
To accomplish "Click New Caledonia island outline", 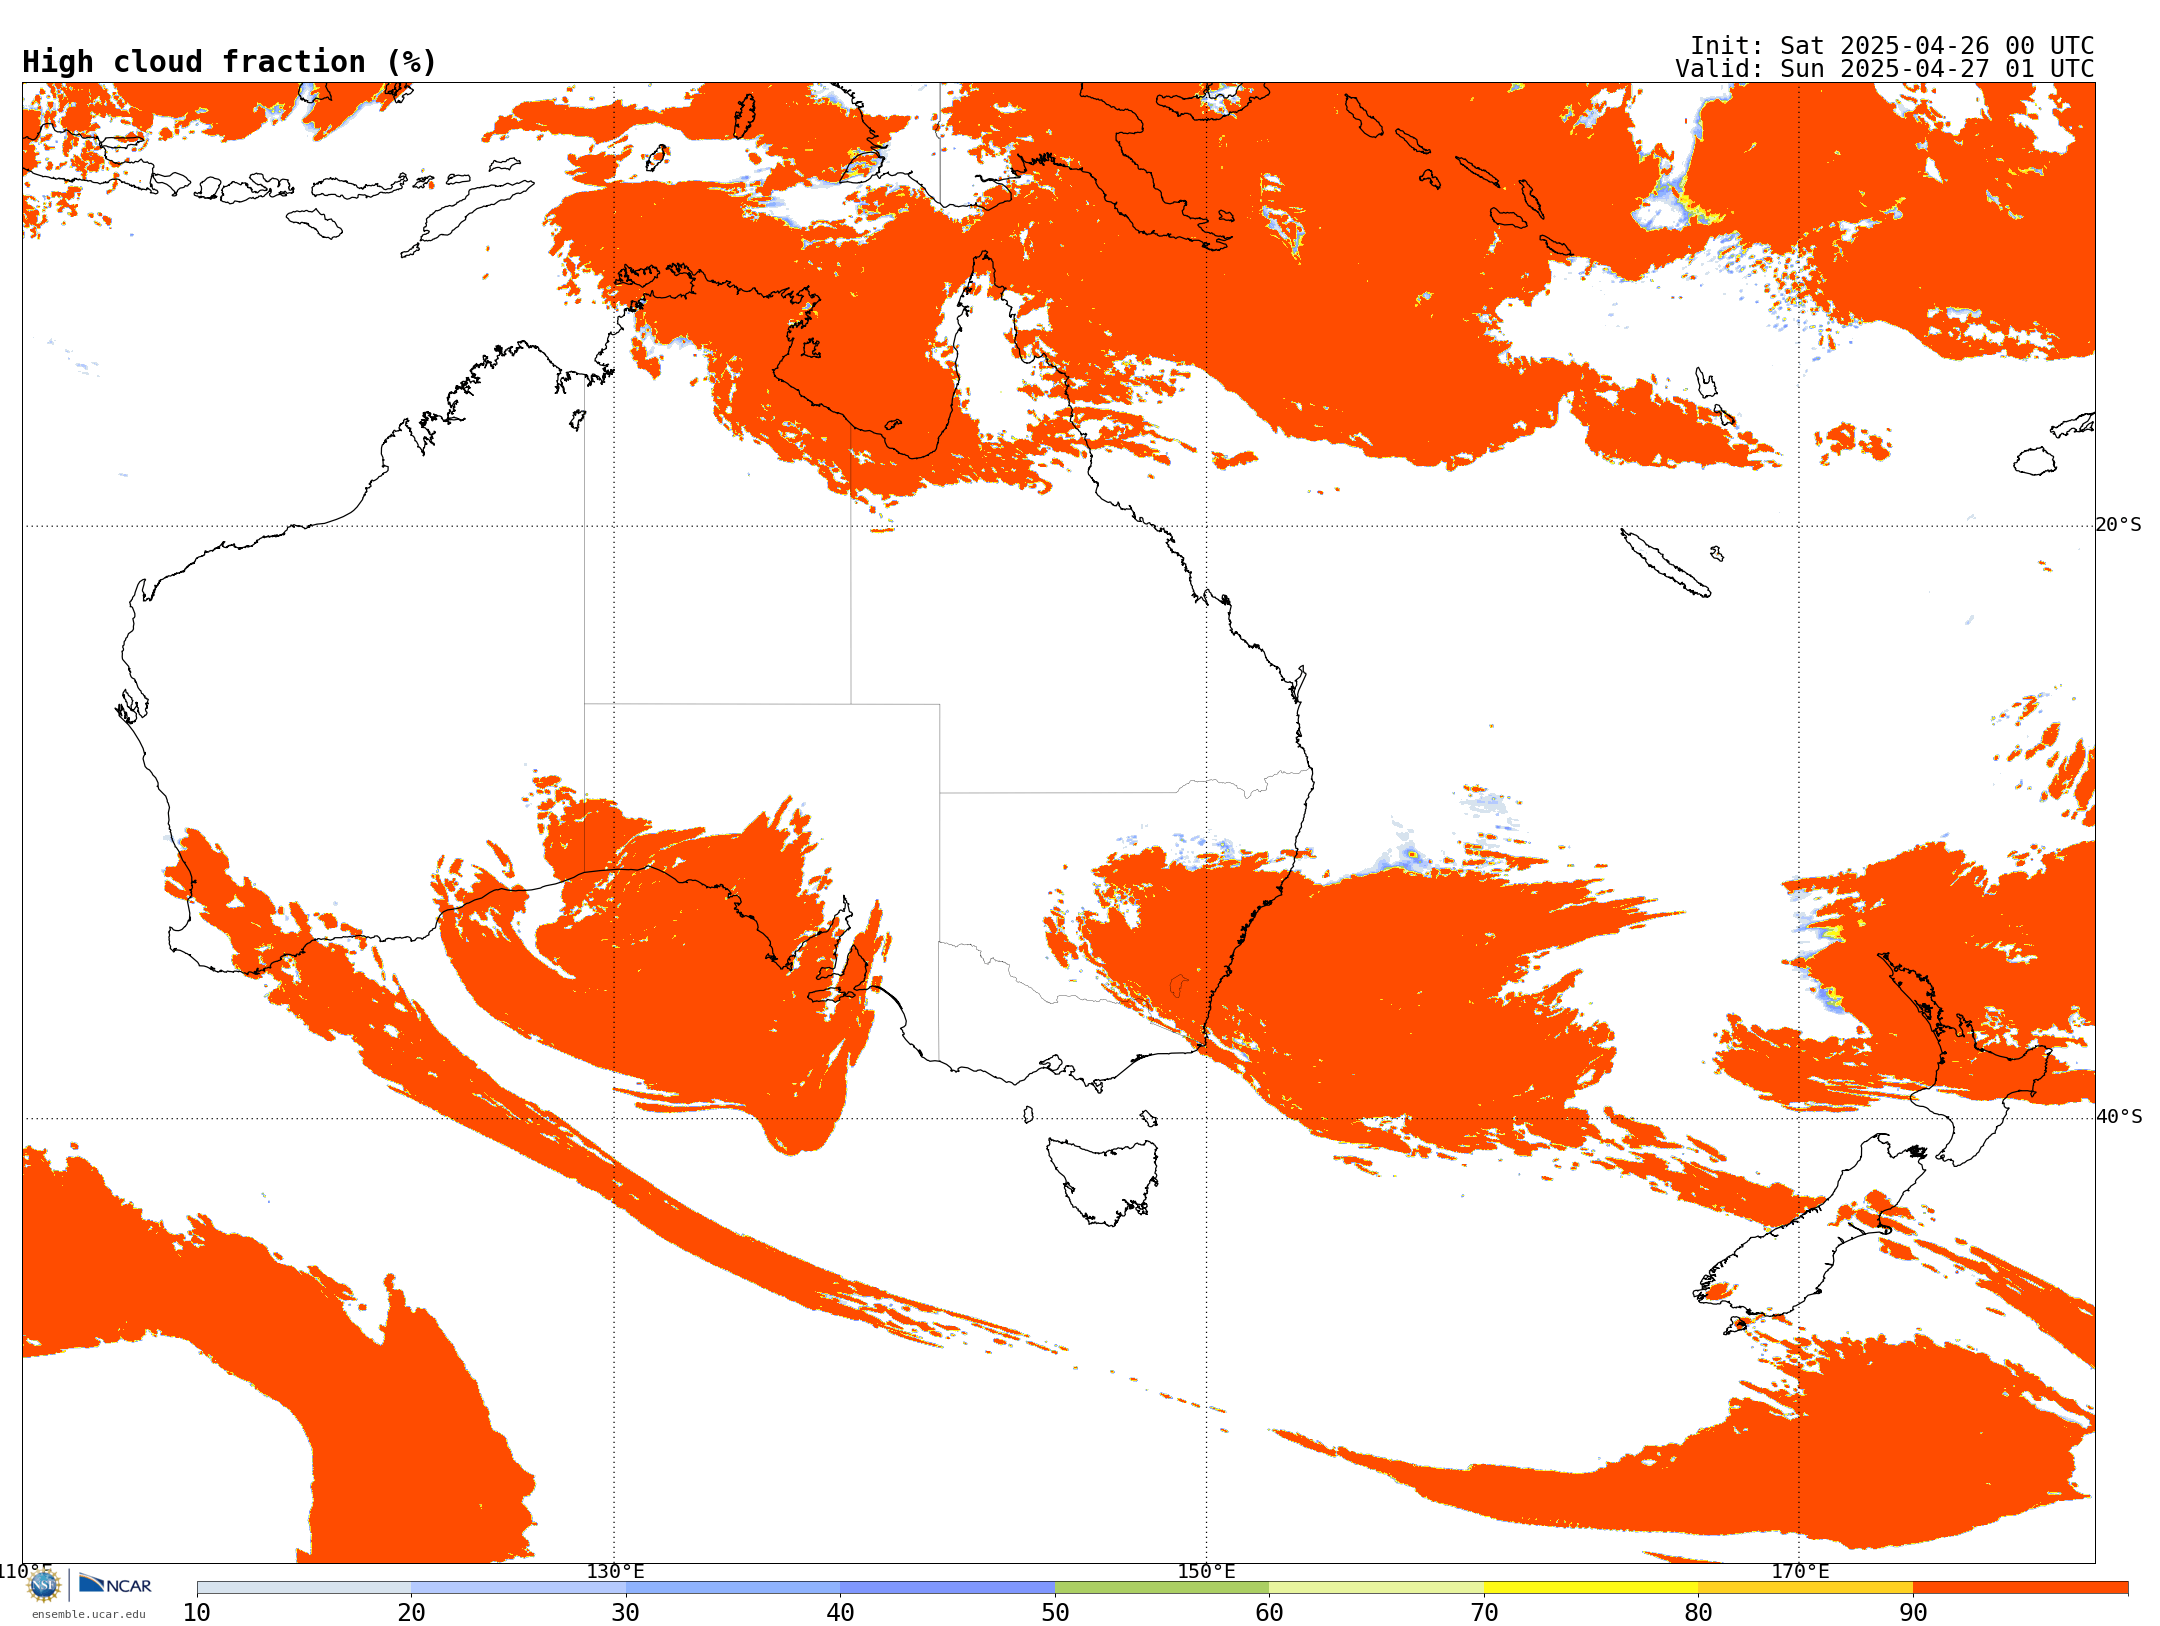I will (1665, 563).
